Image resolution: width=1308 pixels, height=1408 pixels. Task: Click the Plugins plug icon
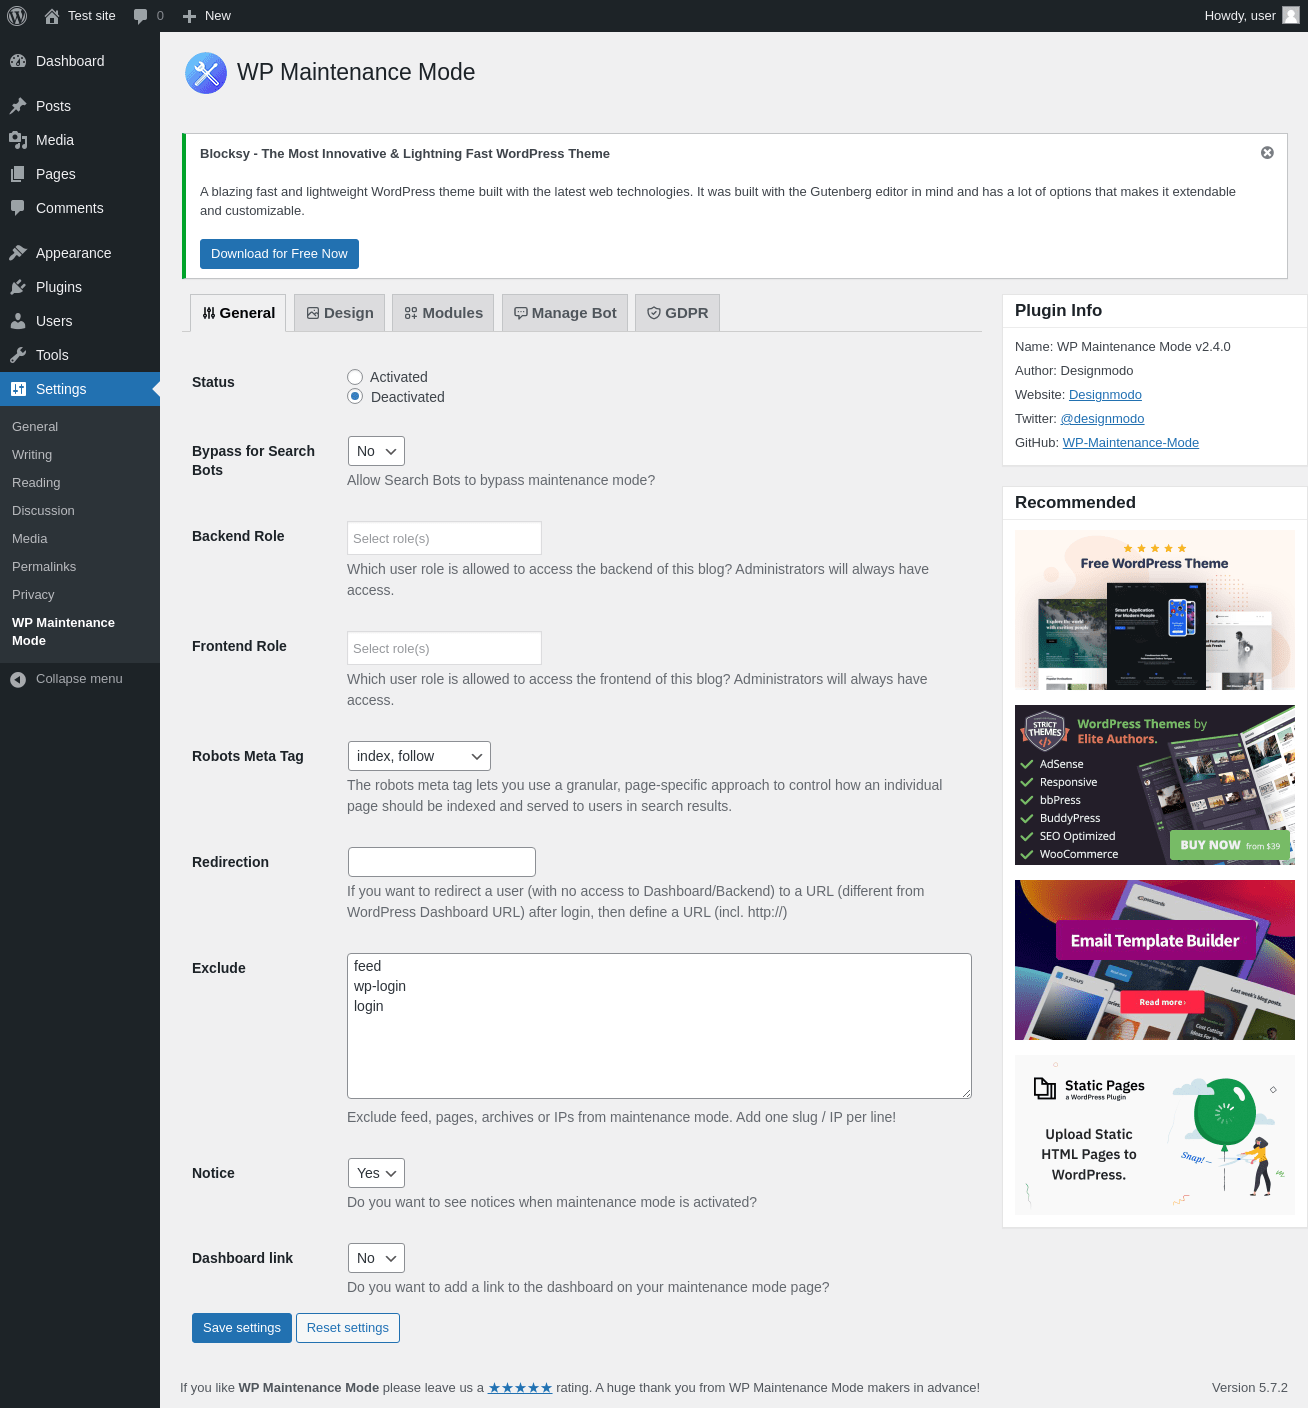[18, 287]
